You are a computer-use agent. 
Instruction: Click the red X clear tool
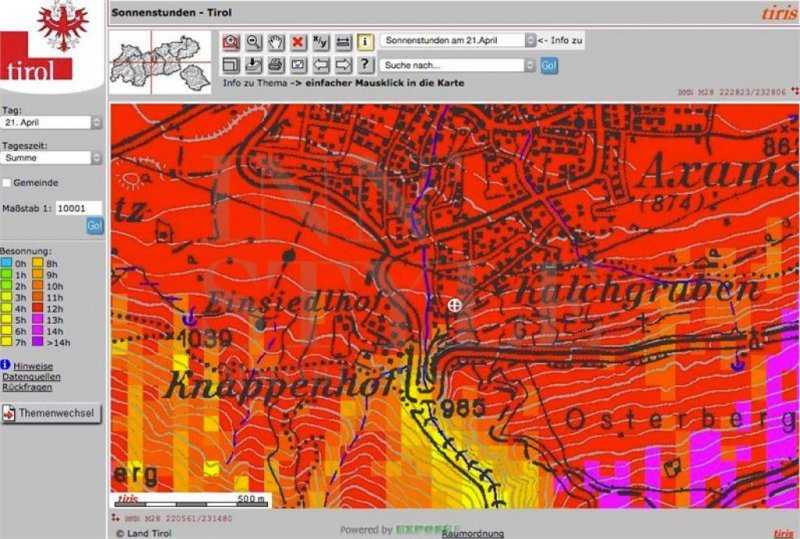pos(297,42)
